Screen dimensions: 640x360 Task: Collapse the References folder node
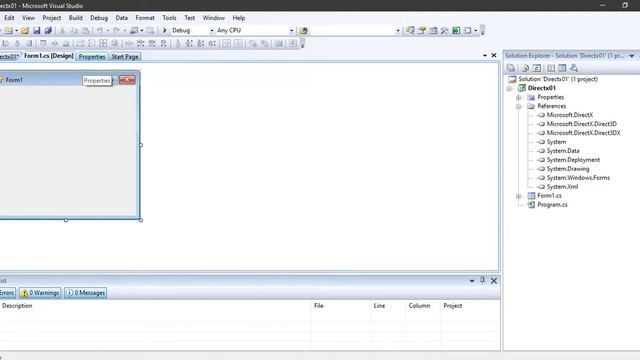(x=518, y=106)
